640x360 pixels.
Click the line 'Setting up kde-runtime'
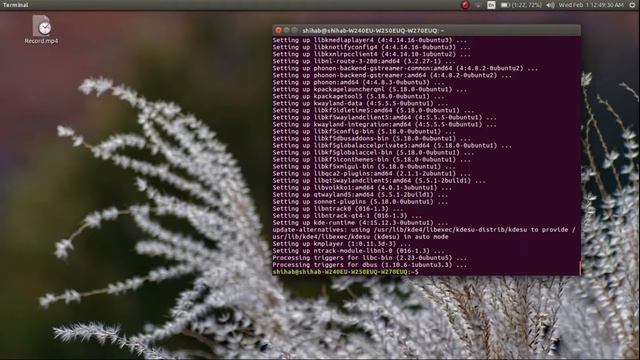coord(360,223)
